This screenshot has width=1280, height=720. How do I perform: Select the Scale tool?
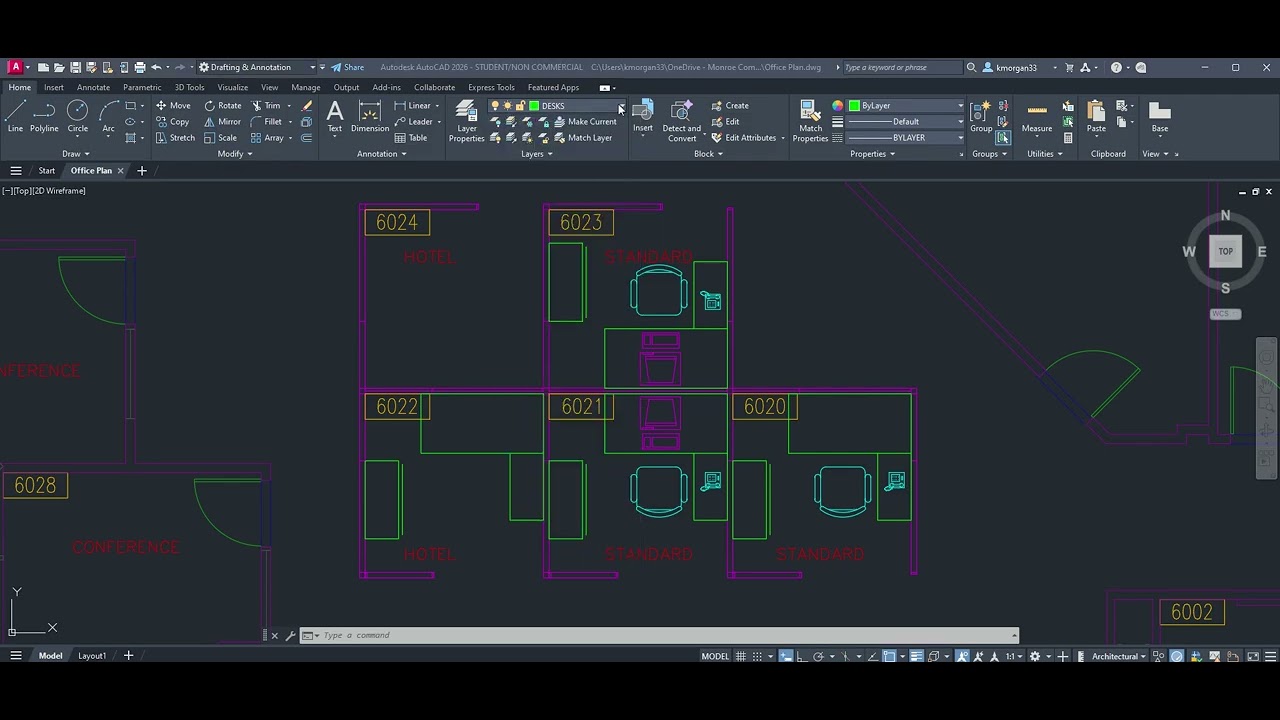pyautogui.click(x=221, y=138)
